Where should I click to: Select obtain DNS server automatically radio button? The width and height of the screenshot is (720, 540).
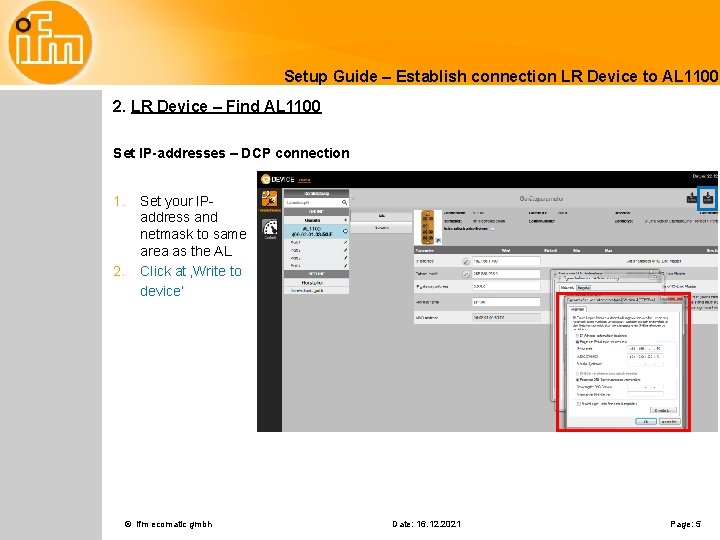point(578,374)
